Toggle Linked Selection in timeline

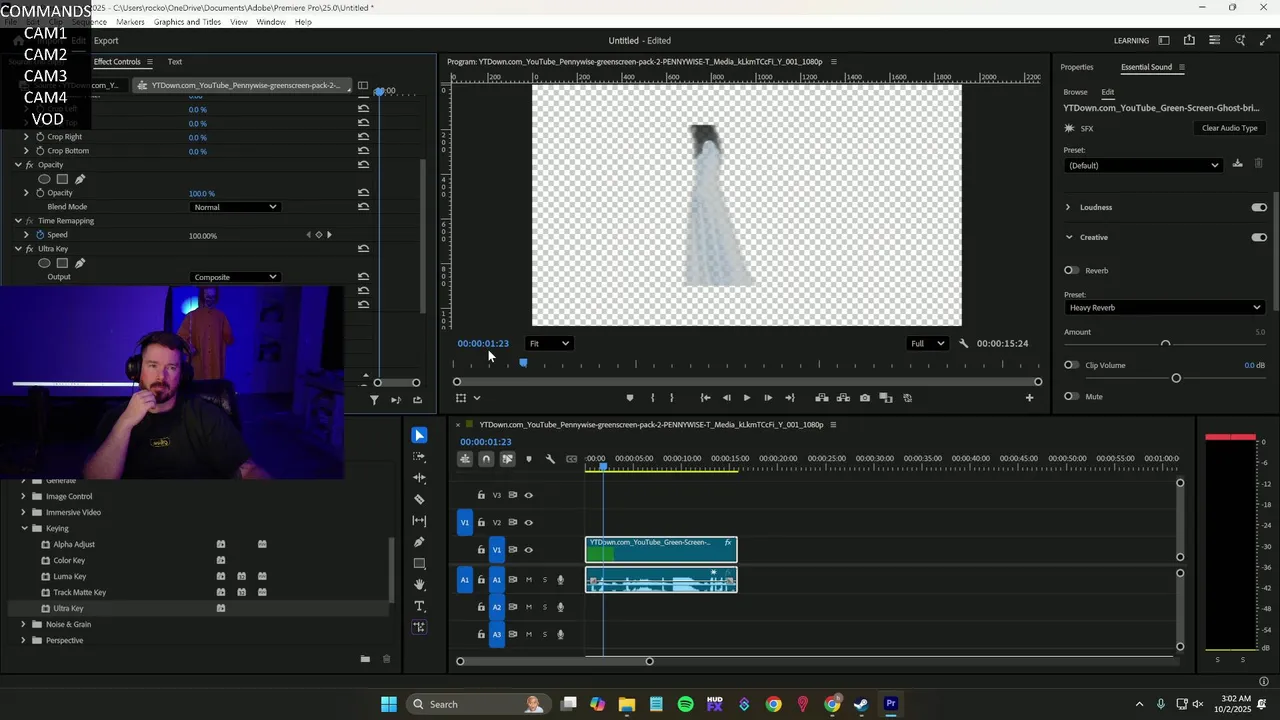[507, 459]
